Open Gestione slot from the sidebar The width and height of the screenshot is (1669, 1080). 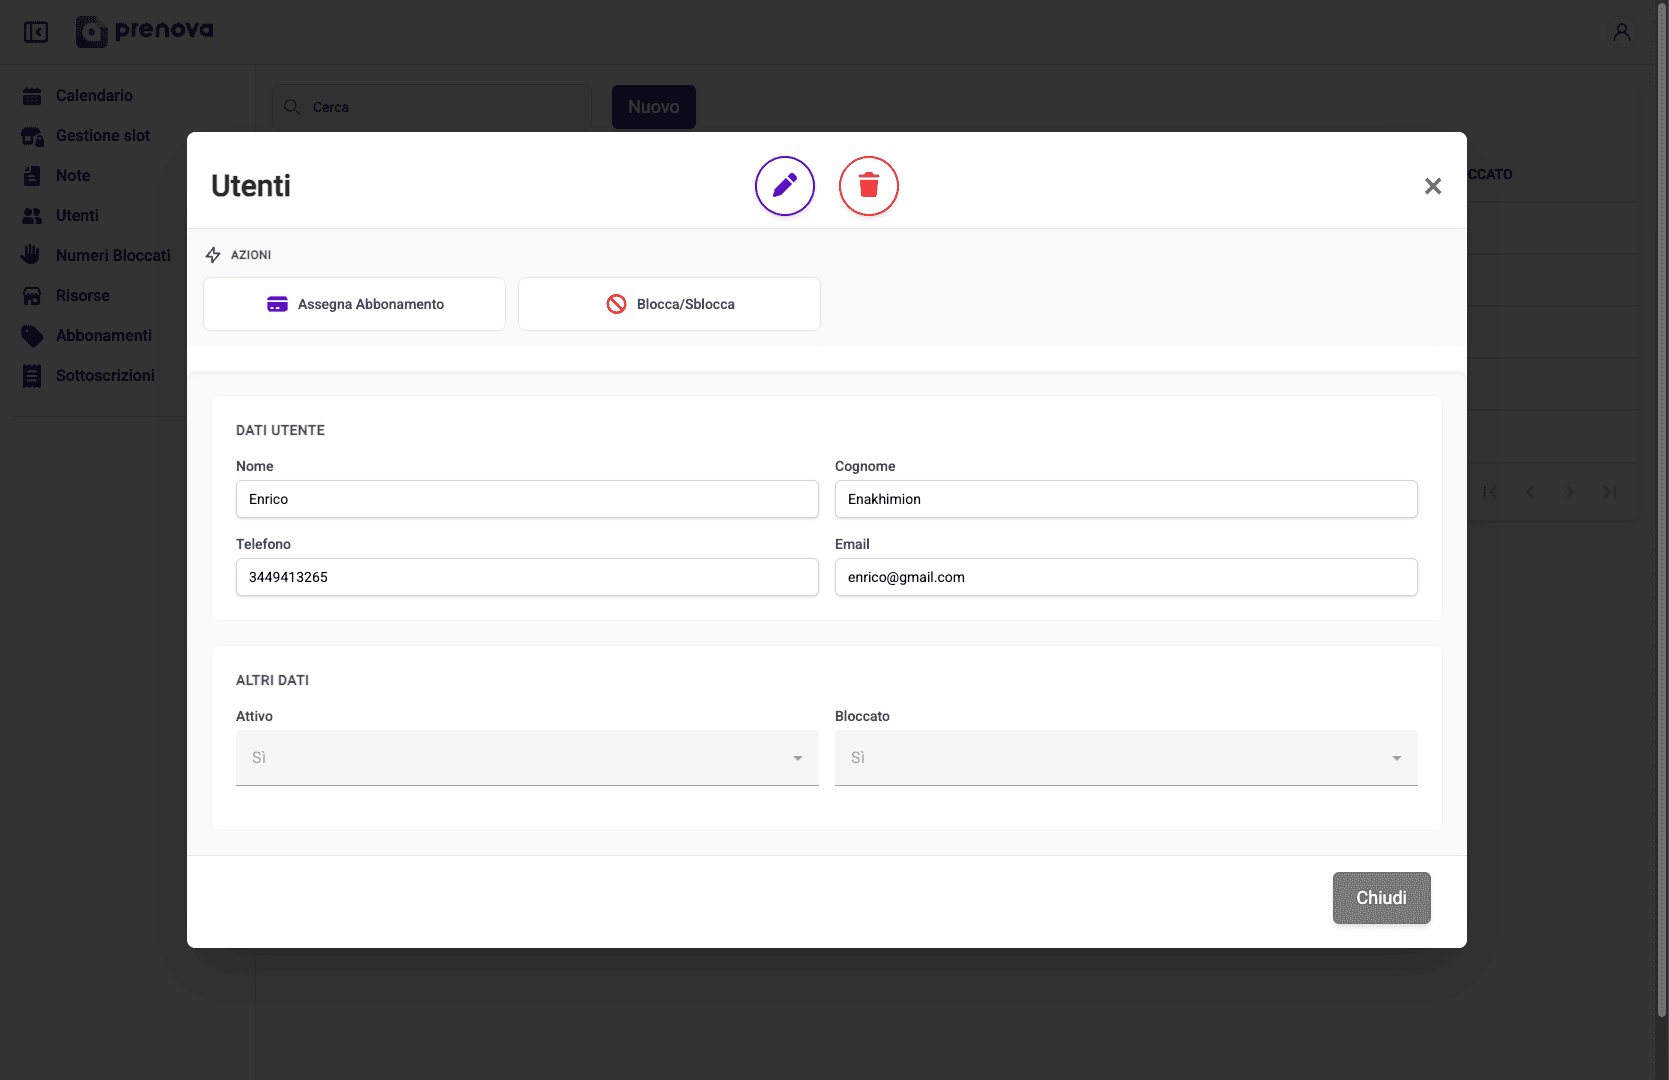pos(33,135)
